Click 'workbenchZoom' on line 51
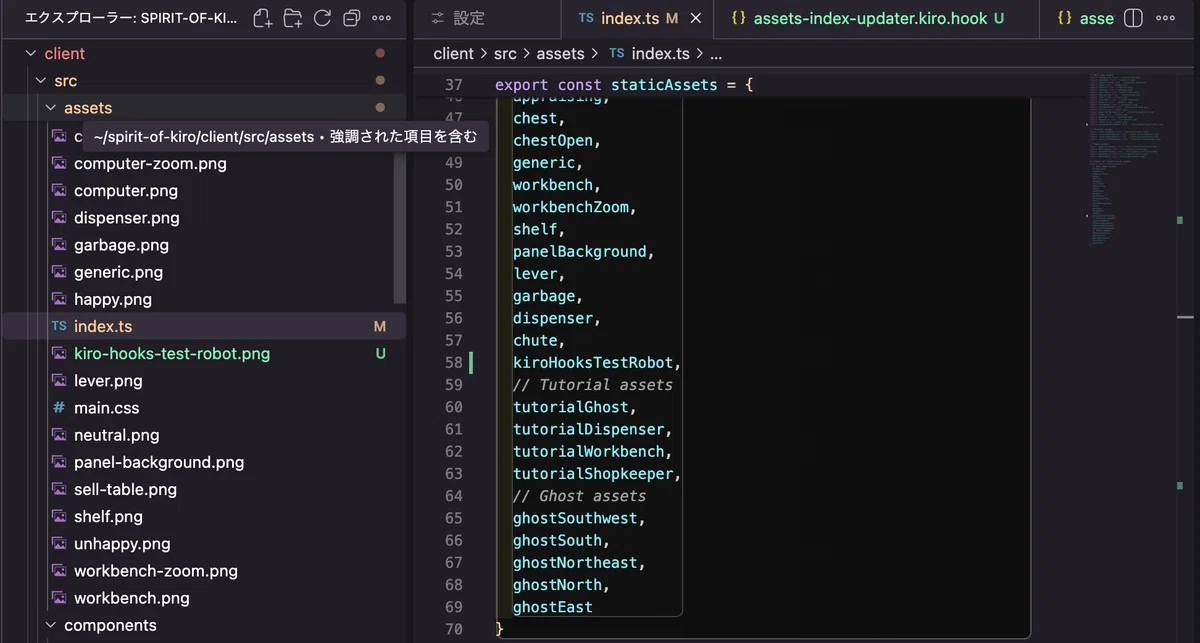 (x=571, y=207)
